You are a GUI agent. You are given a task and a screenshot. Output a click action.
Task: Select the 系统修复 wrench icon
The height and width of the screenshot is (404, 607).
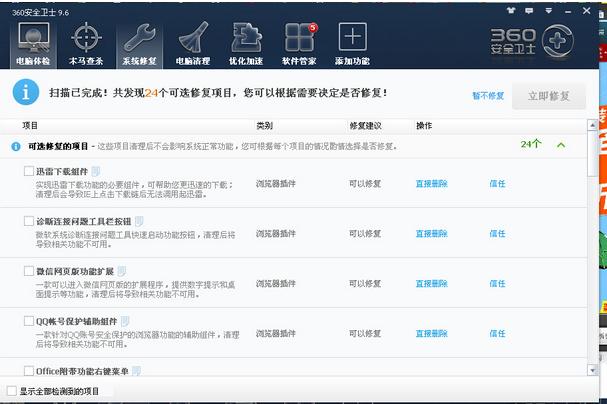139,43
